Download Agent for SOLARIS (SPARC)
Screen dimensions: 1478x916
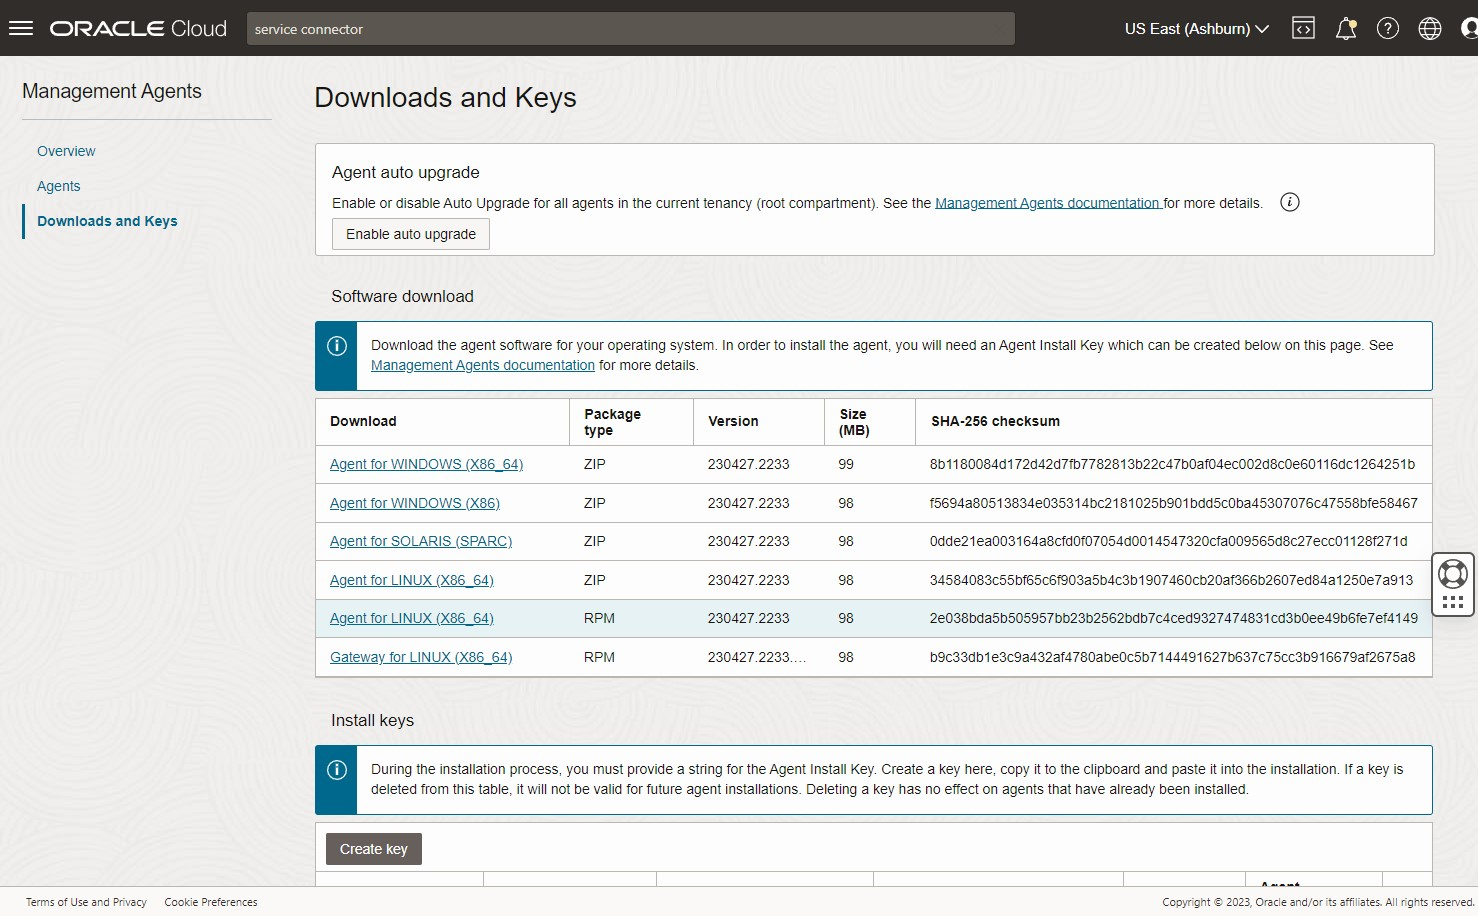pyautogui.click(x=421, y=541)
